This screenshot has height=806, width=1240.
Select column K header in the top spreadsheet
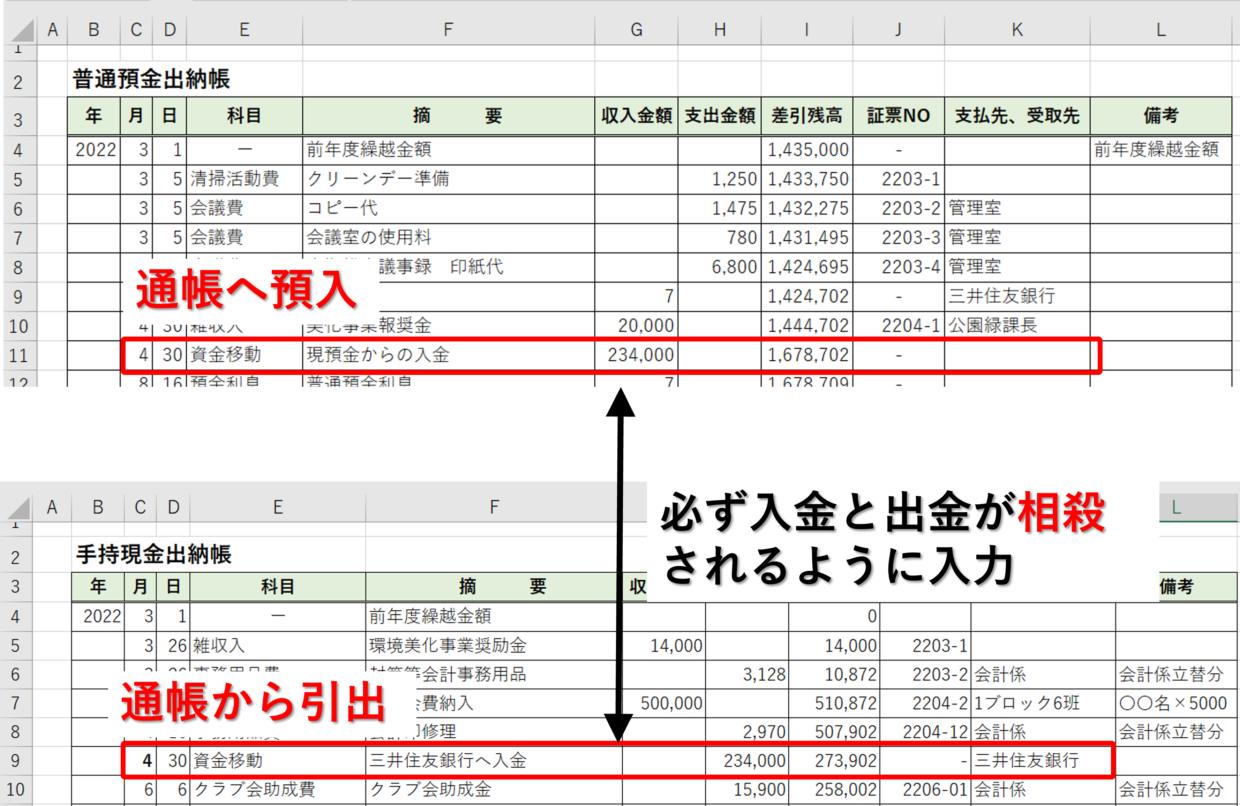coord(1017,31)
